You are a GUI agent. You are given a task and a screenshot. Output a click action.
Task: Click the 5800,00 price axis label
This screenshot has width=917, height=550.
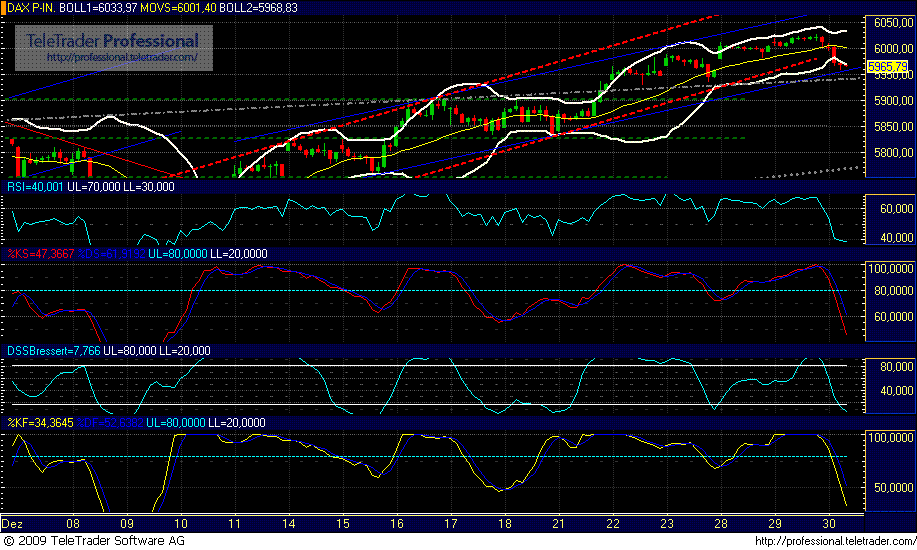(891, 153)
